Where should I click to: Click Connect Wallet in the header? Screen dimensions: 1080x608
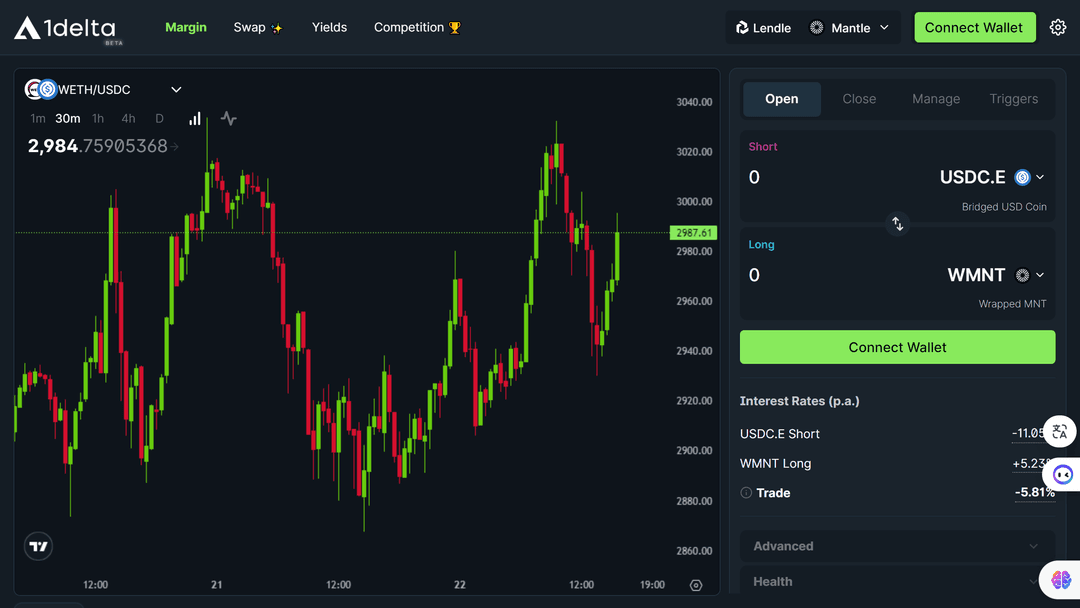975,28
